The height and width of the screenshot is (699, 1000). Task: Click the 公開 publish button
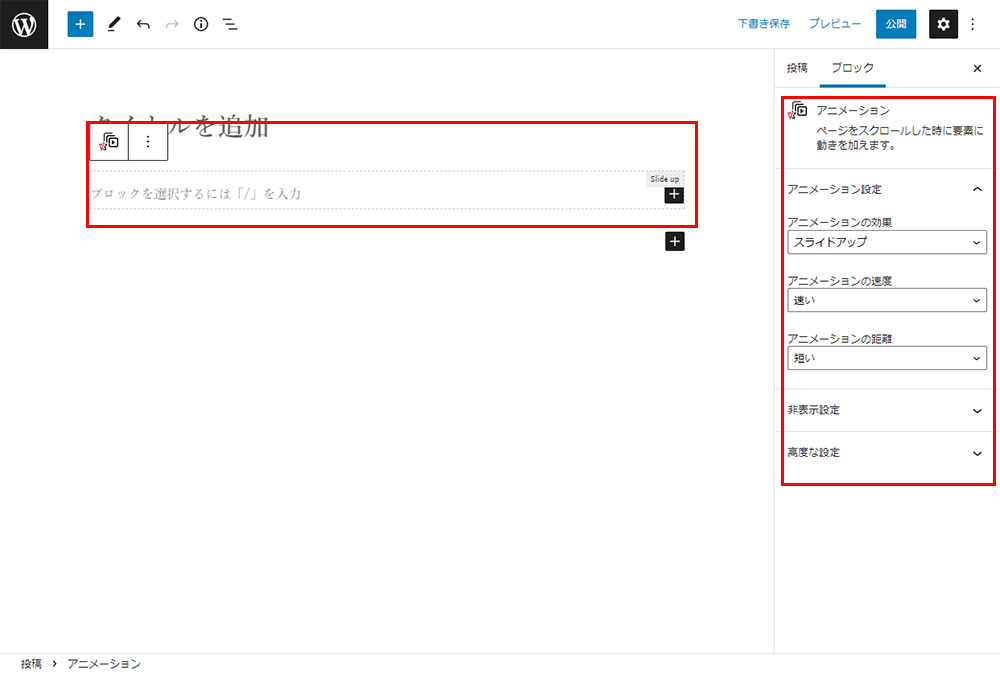point(895,24)
